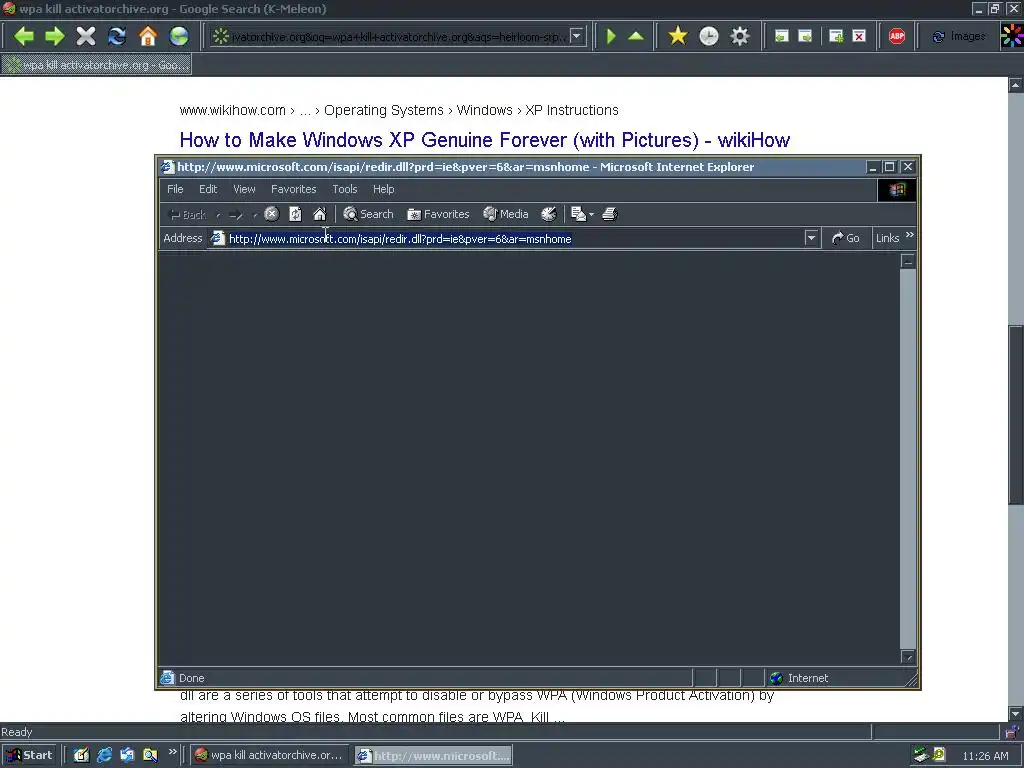This screenshot has height=768, width=1024.
Task: Close current tab with red X icon
Action: tap(859, 37)
